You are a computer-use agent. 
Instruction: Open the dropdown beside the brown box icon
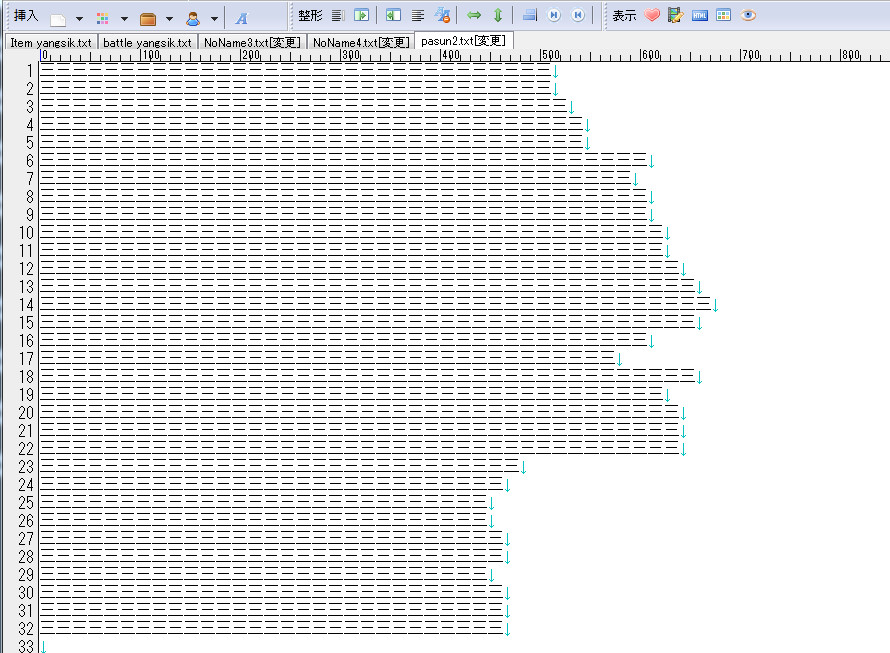[x=169, y=18]
